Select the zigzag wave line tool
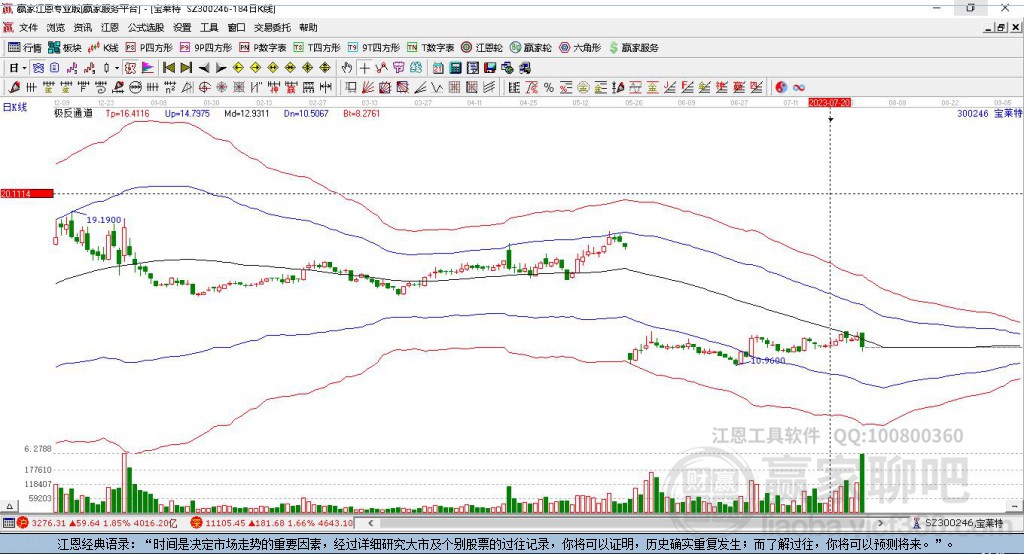 coord(436,87)
